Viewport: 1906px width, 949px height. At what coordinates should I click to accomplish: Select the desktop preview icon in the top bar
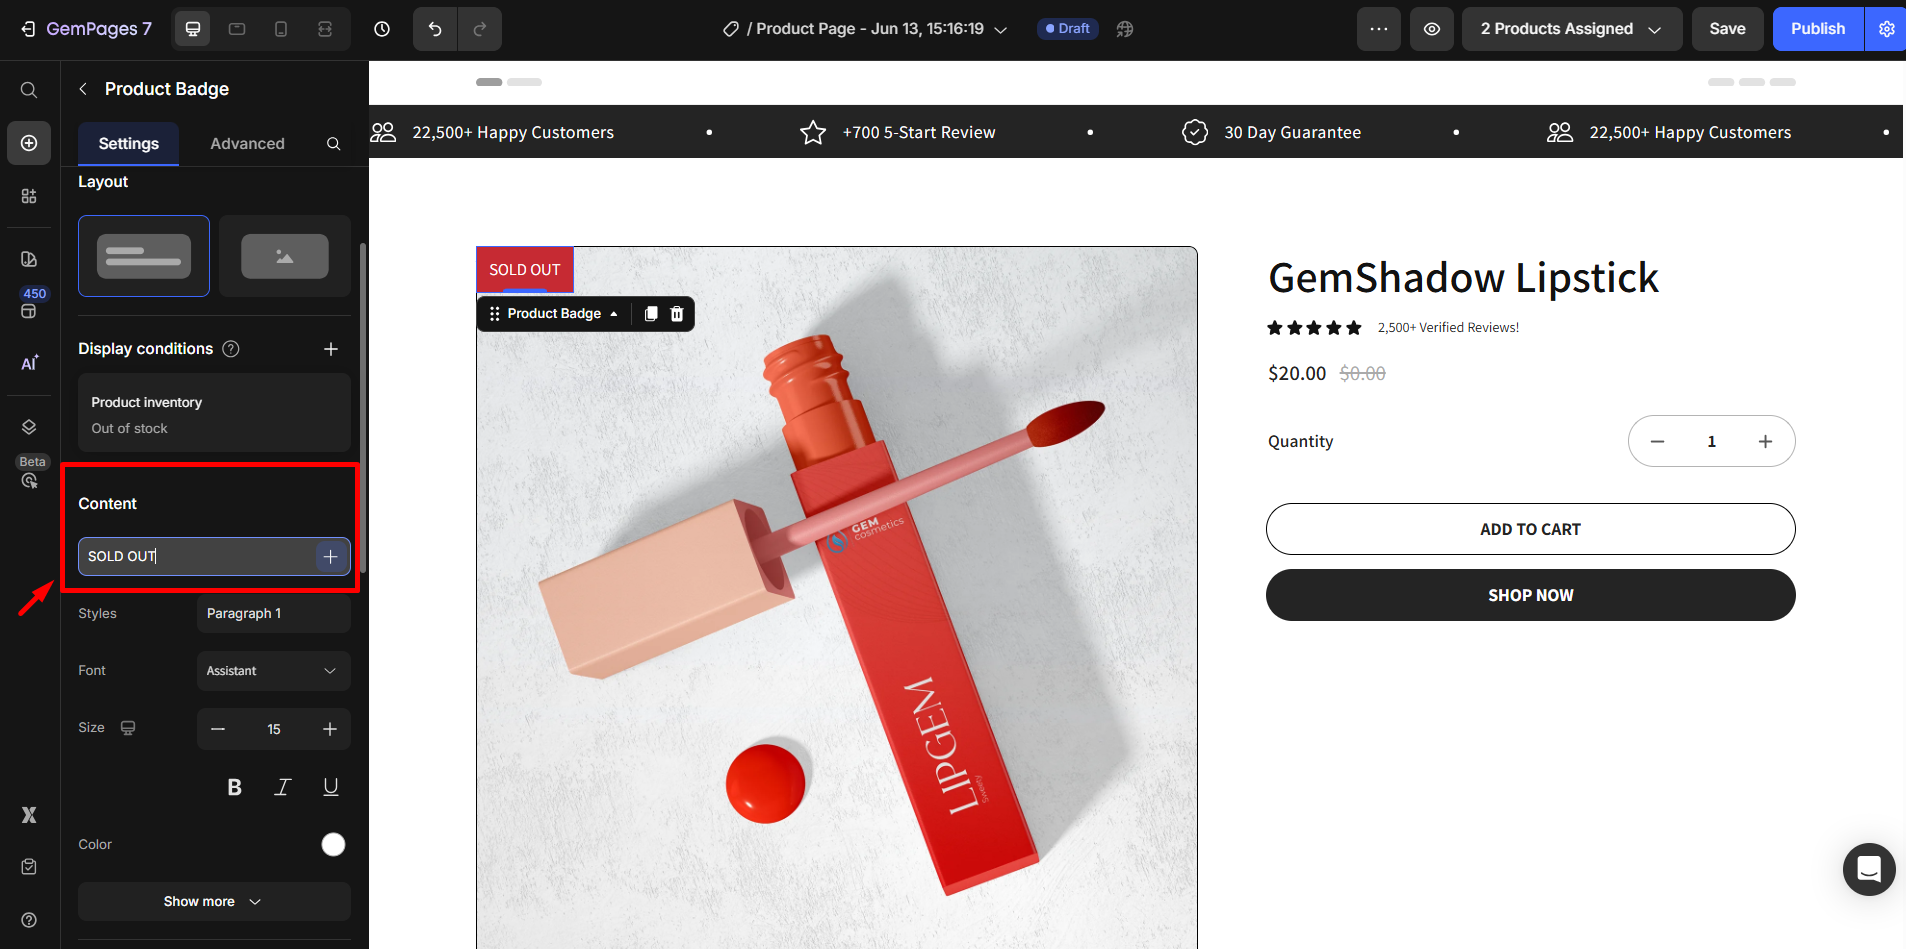(x=191, y=28)
